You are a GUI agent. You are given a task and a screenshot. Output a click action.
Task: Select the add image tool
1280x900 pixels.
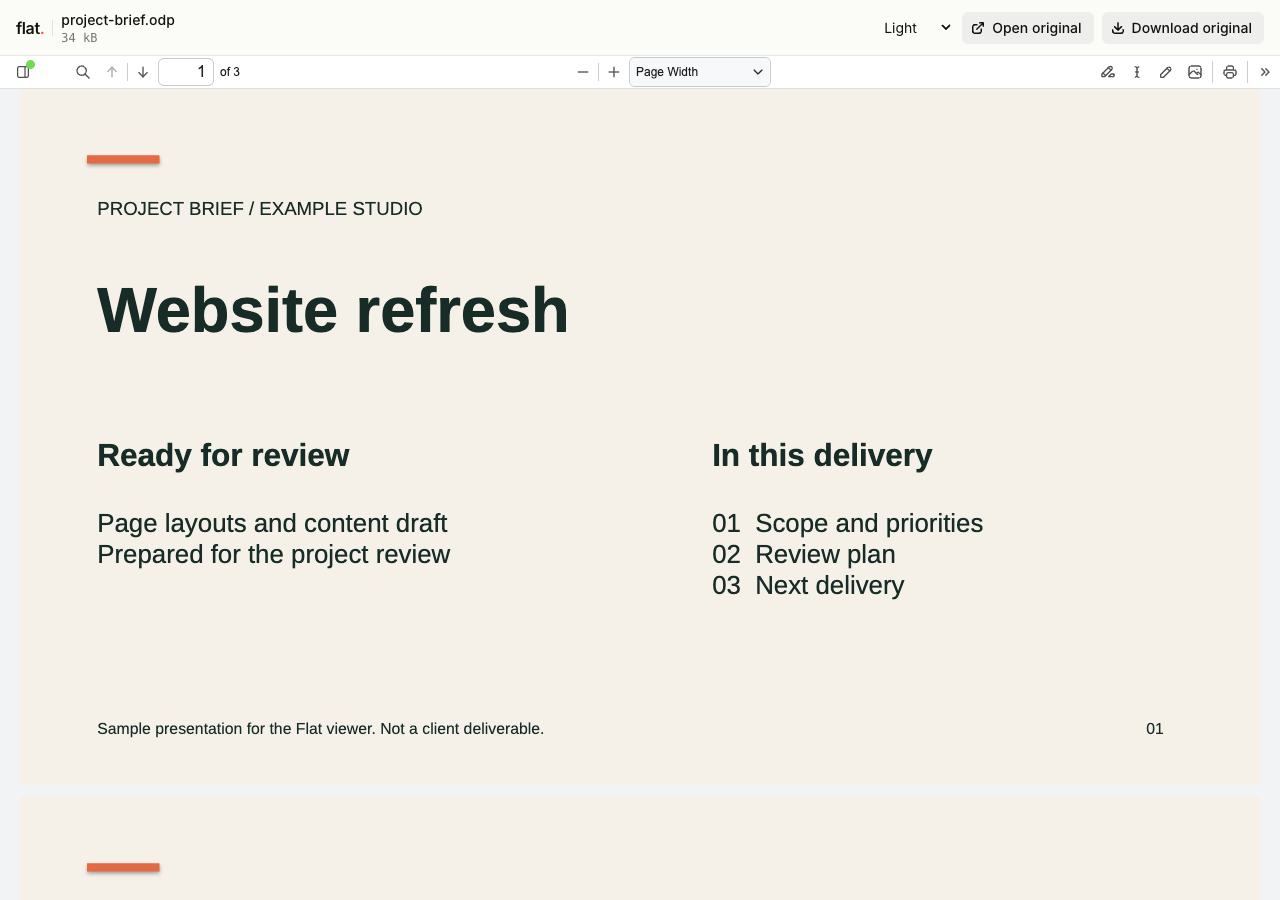[1195, 72]
